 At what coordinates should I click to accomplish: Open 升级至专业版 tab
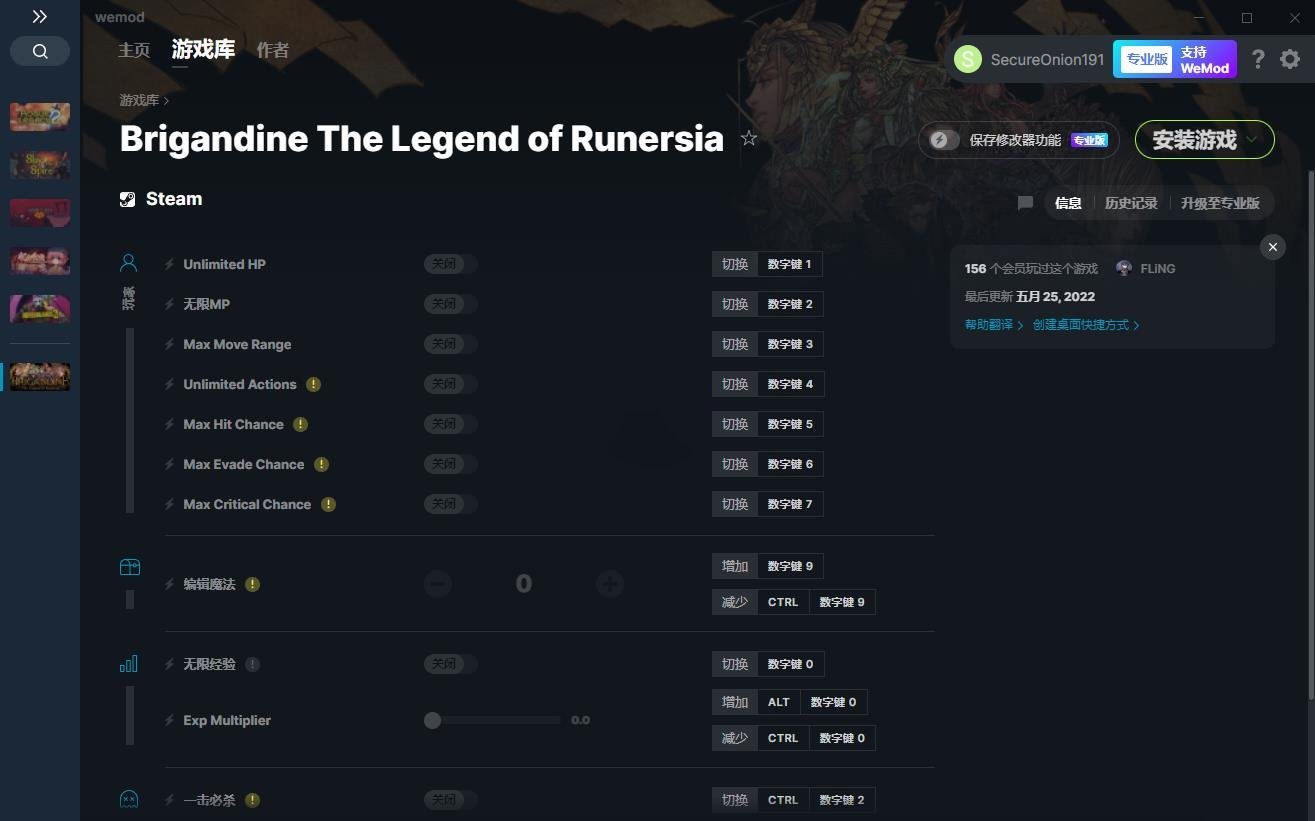tap(1220, 203)
